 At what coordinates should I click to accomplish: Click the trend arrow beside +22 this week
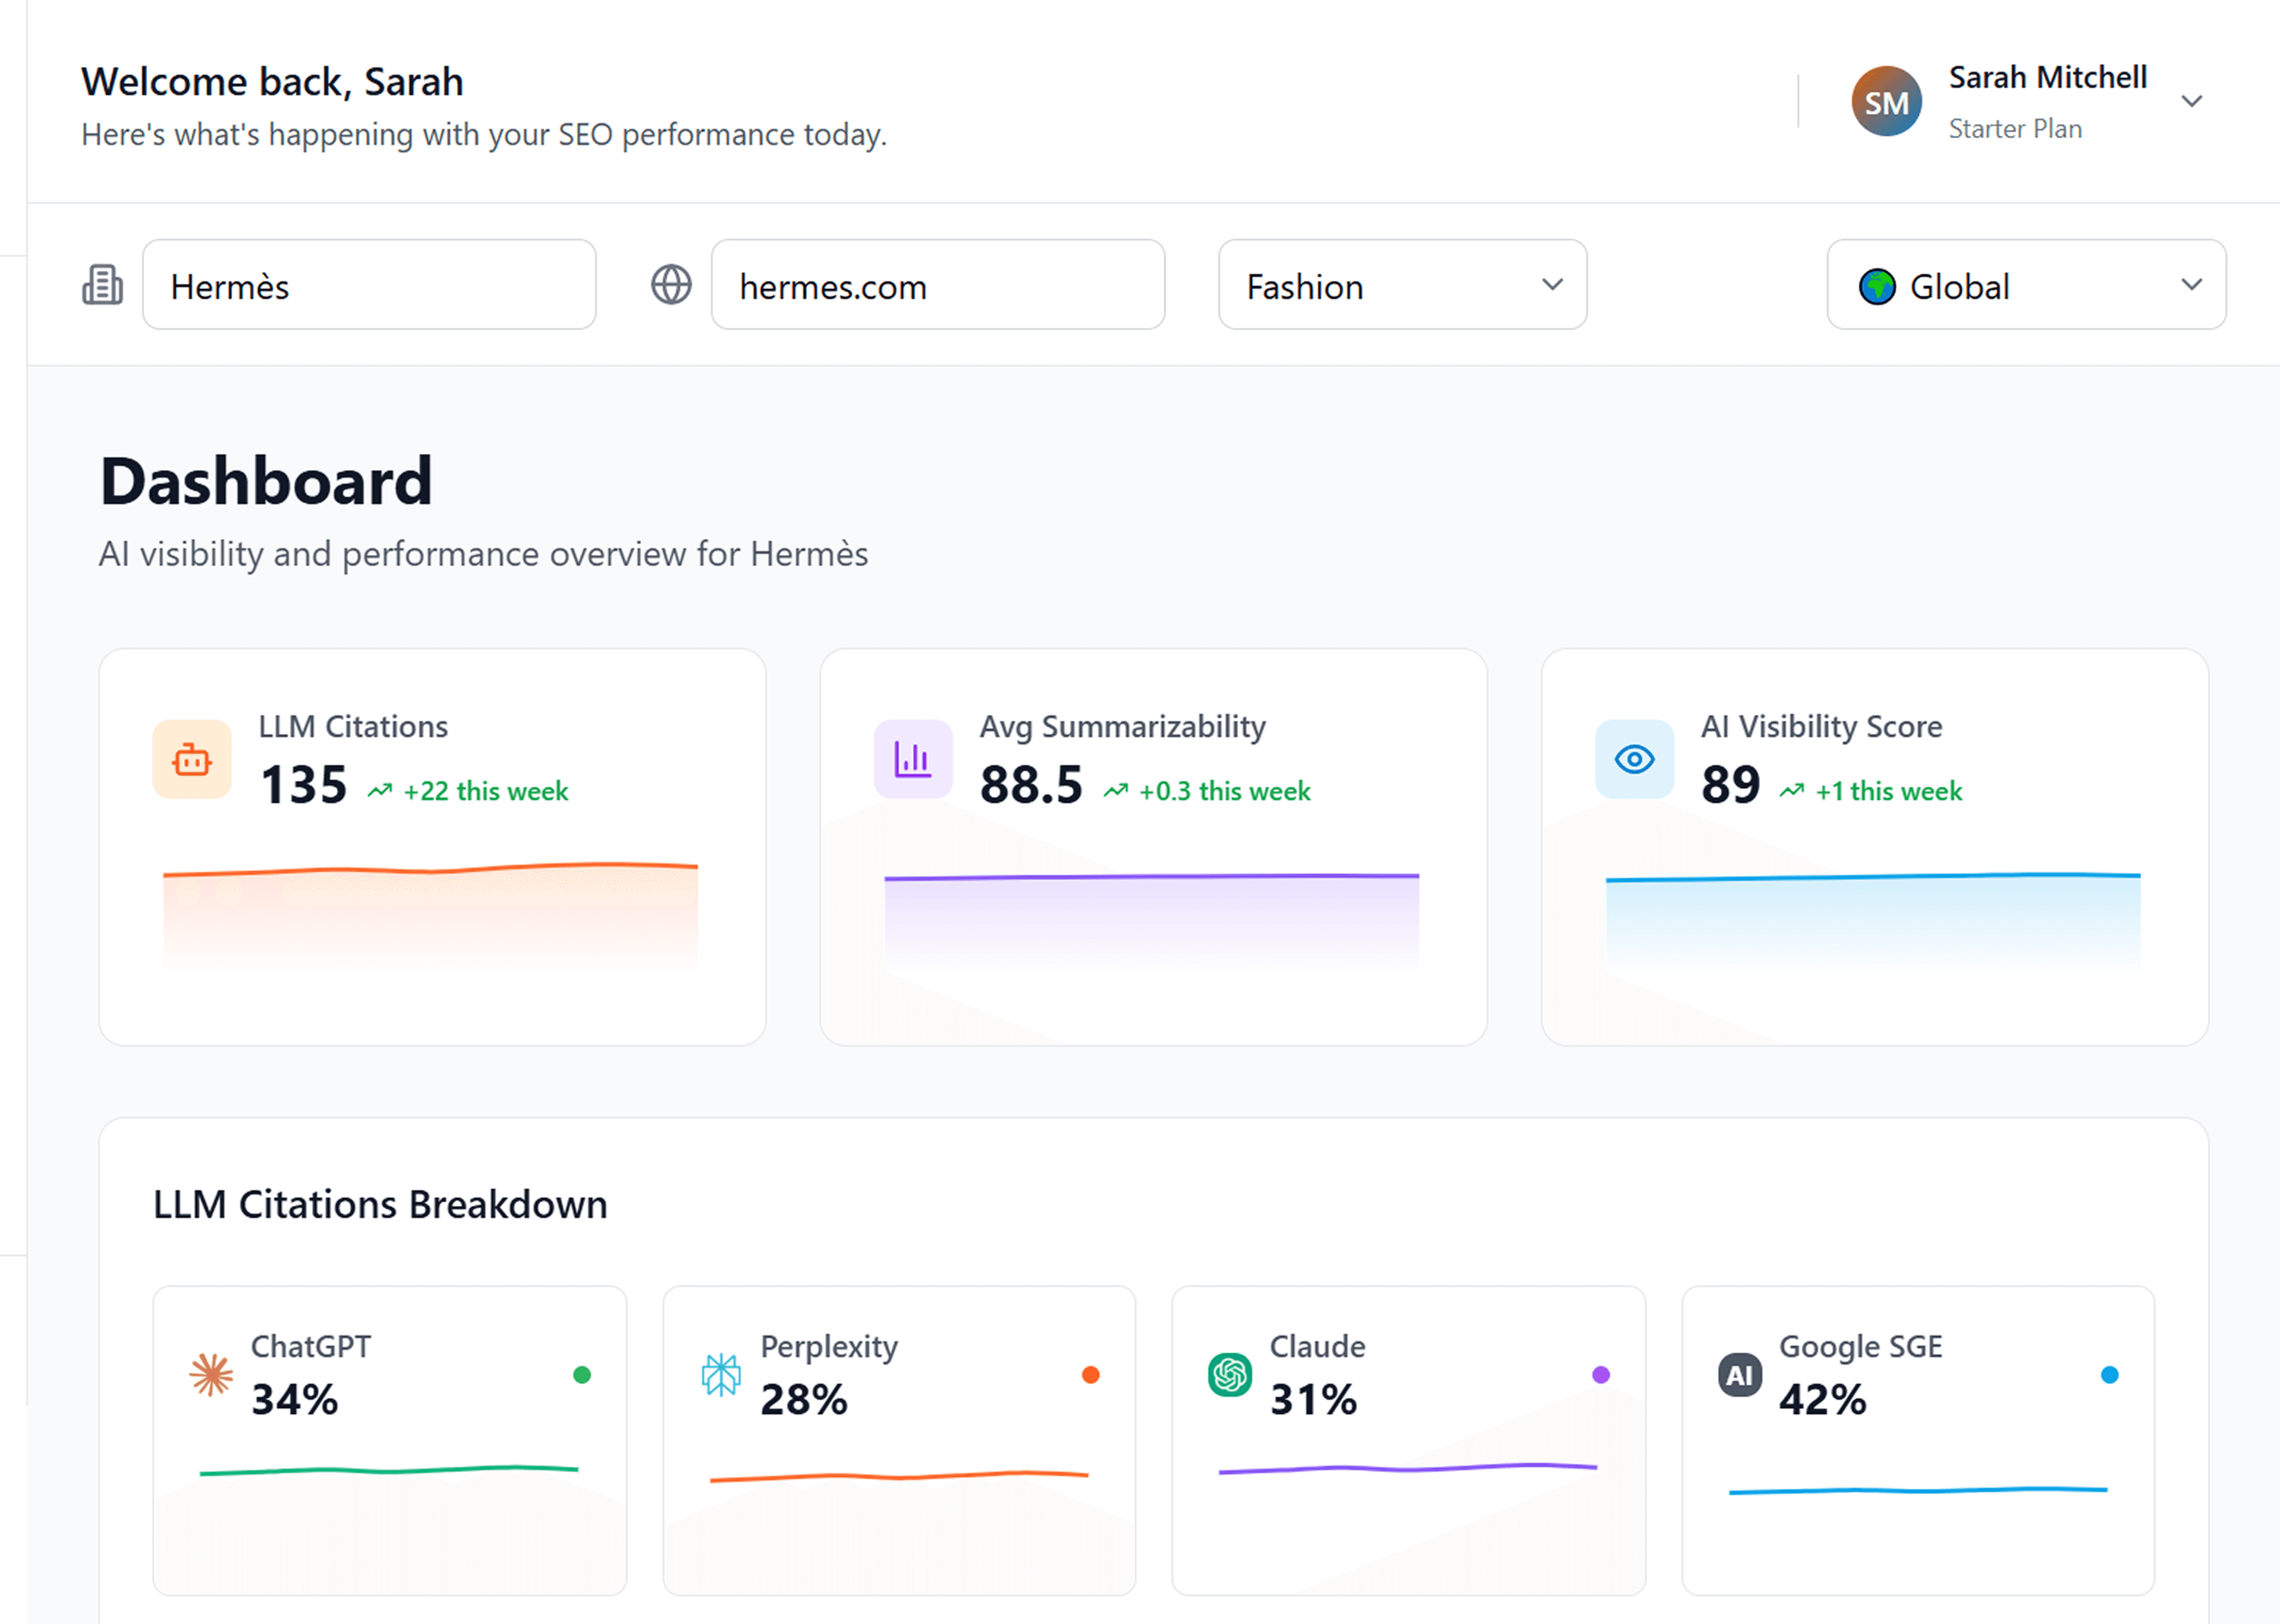(380, 791)
